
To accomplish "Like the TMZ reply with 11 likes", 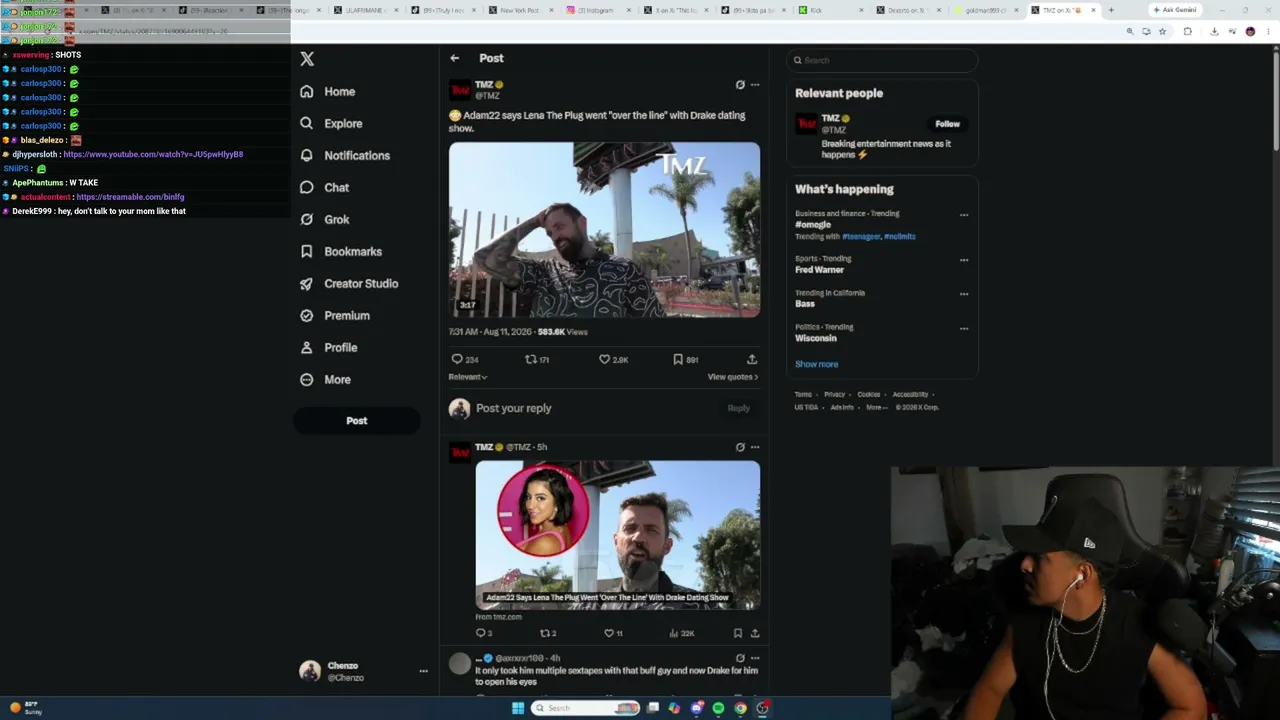I will pyautogui.click(x=613, y=633).
